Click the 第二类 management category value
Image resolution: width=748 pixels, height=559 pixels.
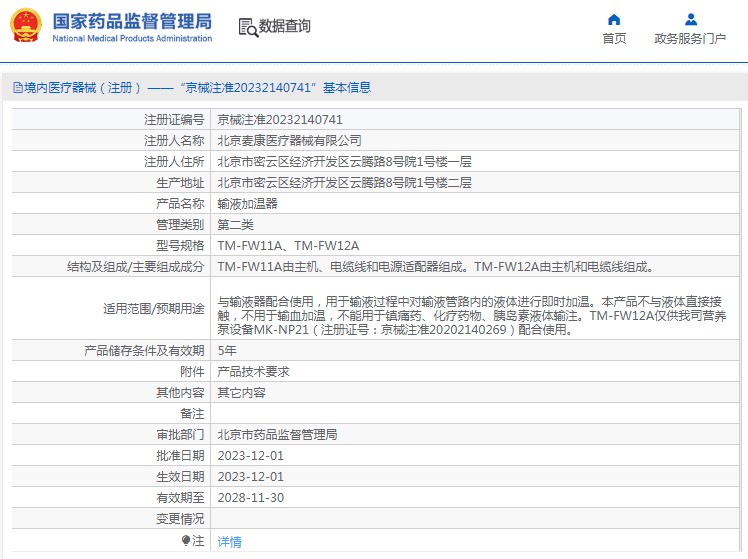[x=235, y=225]
